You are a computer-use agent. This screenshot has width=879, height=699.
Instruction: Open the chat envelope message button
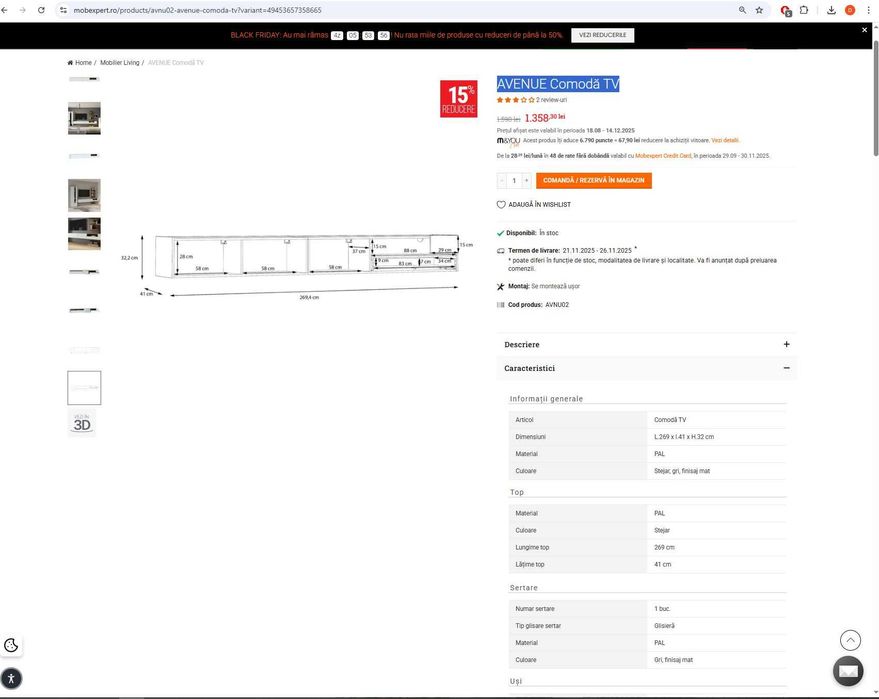(x=848, y=671)
